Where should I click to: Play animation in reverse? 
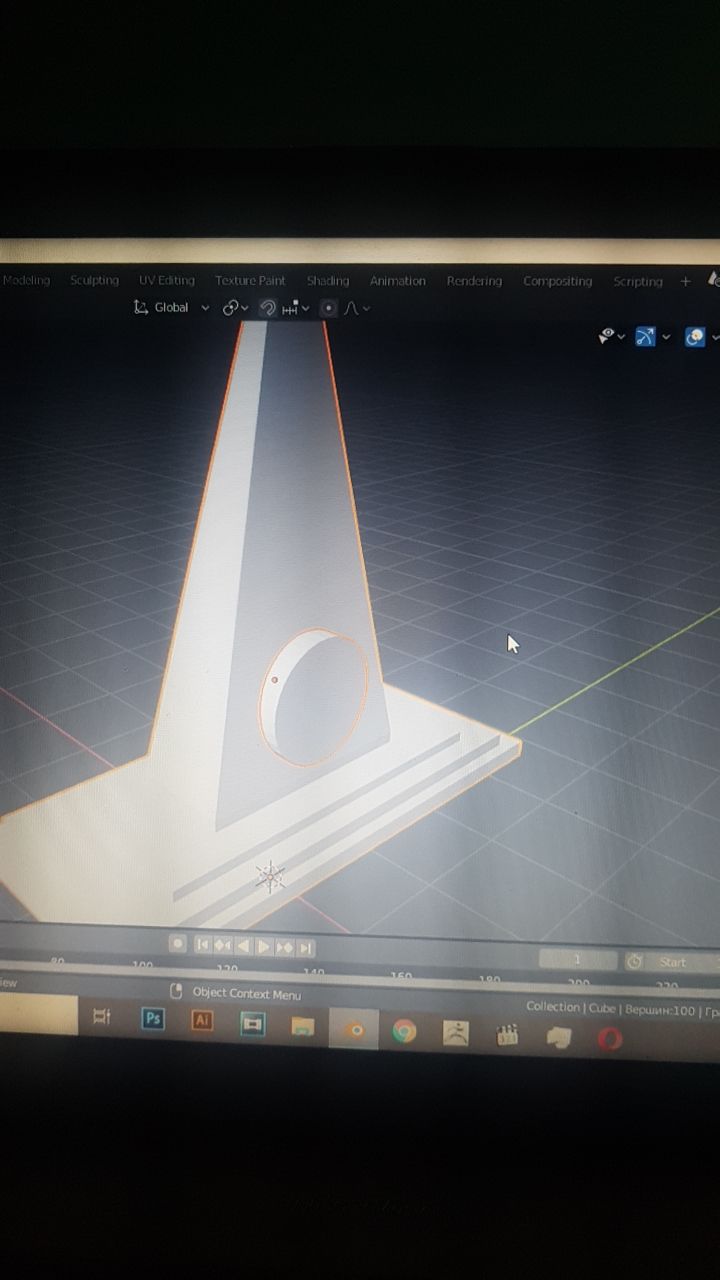[x=243, y=946]
